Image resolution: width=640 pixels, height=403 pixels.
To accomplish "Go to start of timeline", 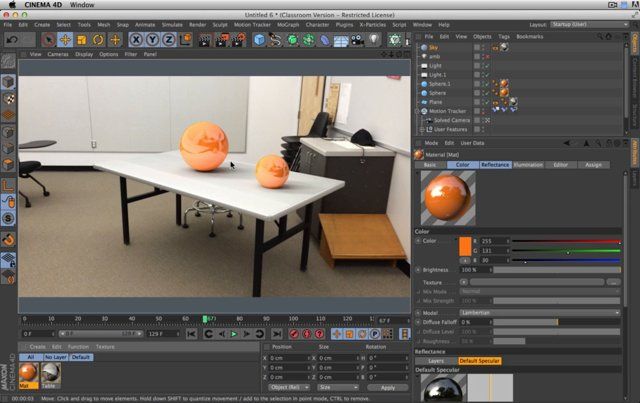I will (x=191, y=334).
